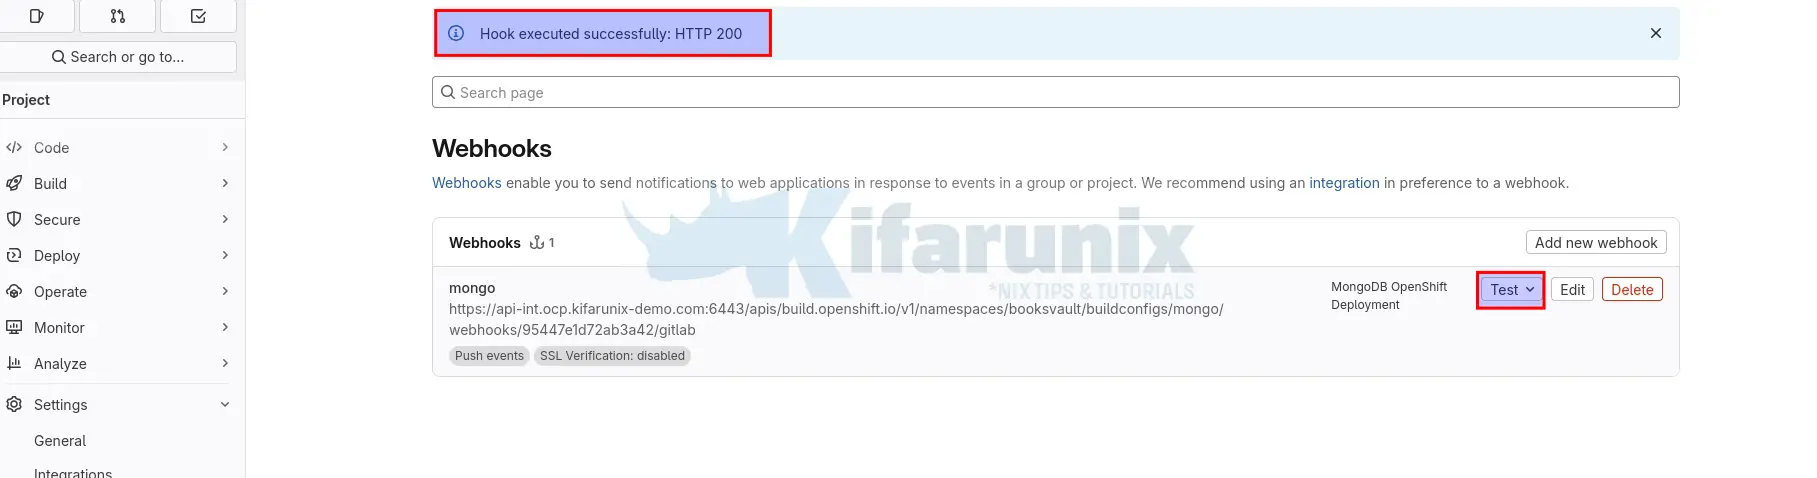Screen dimensions: 1817x478
Task: Open the Deploy sidebar section
Action: (x=119, y=256)
